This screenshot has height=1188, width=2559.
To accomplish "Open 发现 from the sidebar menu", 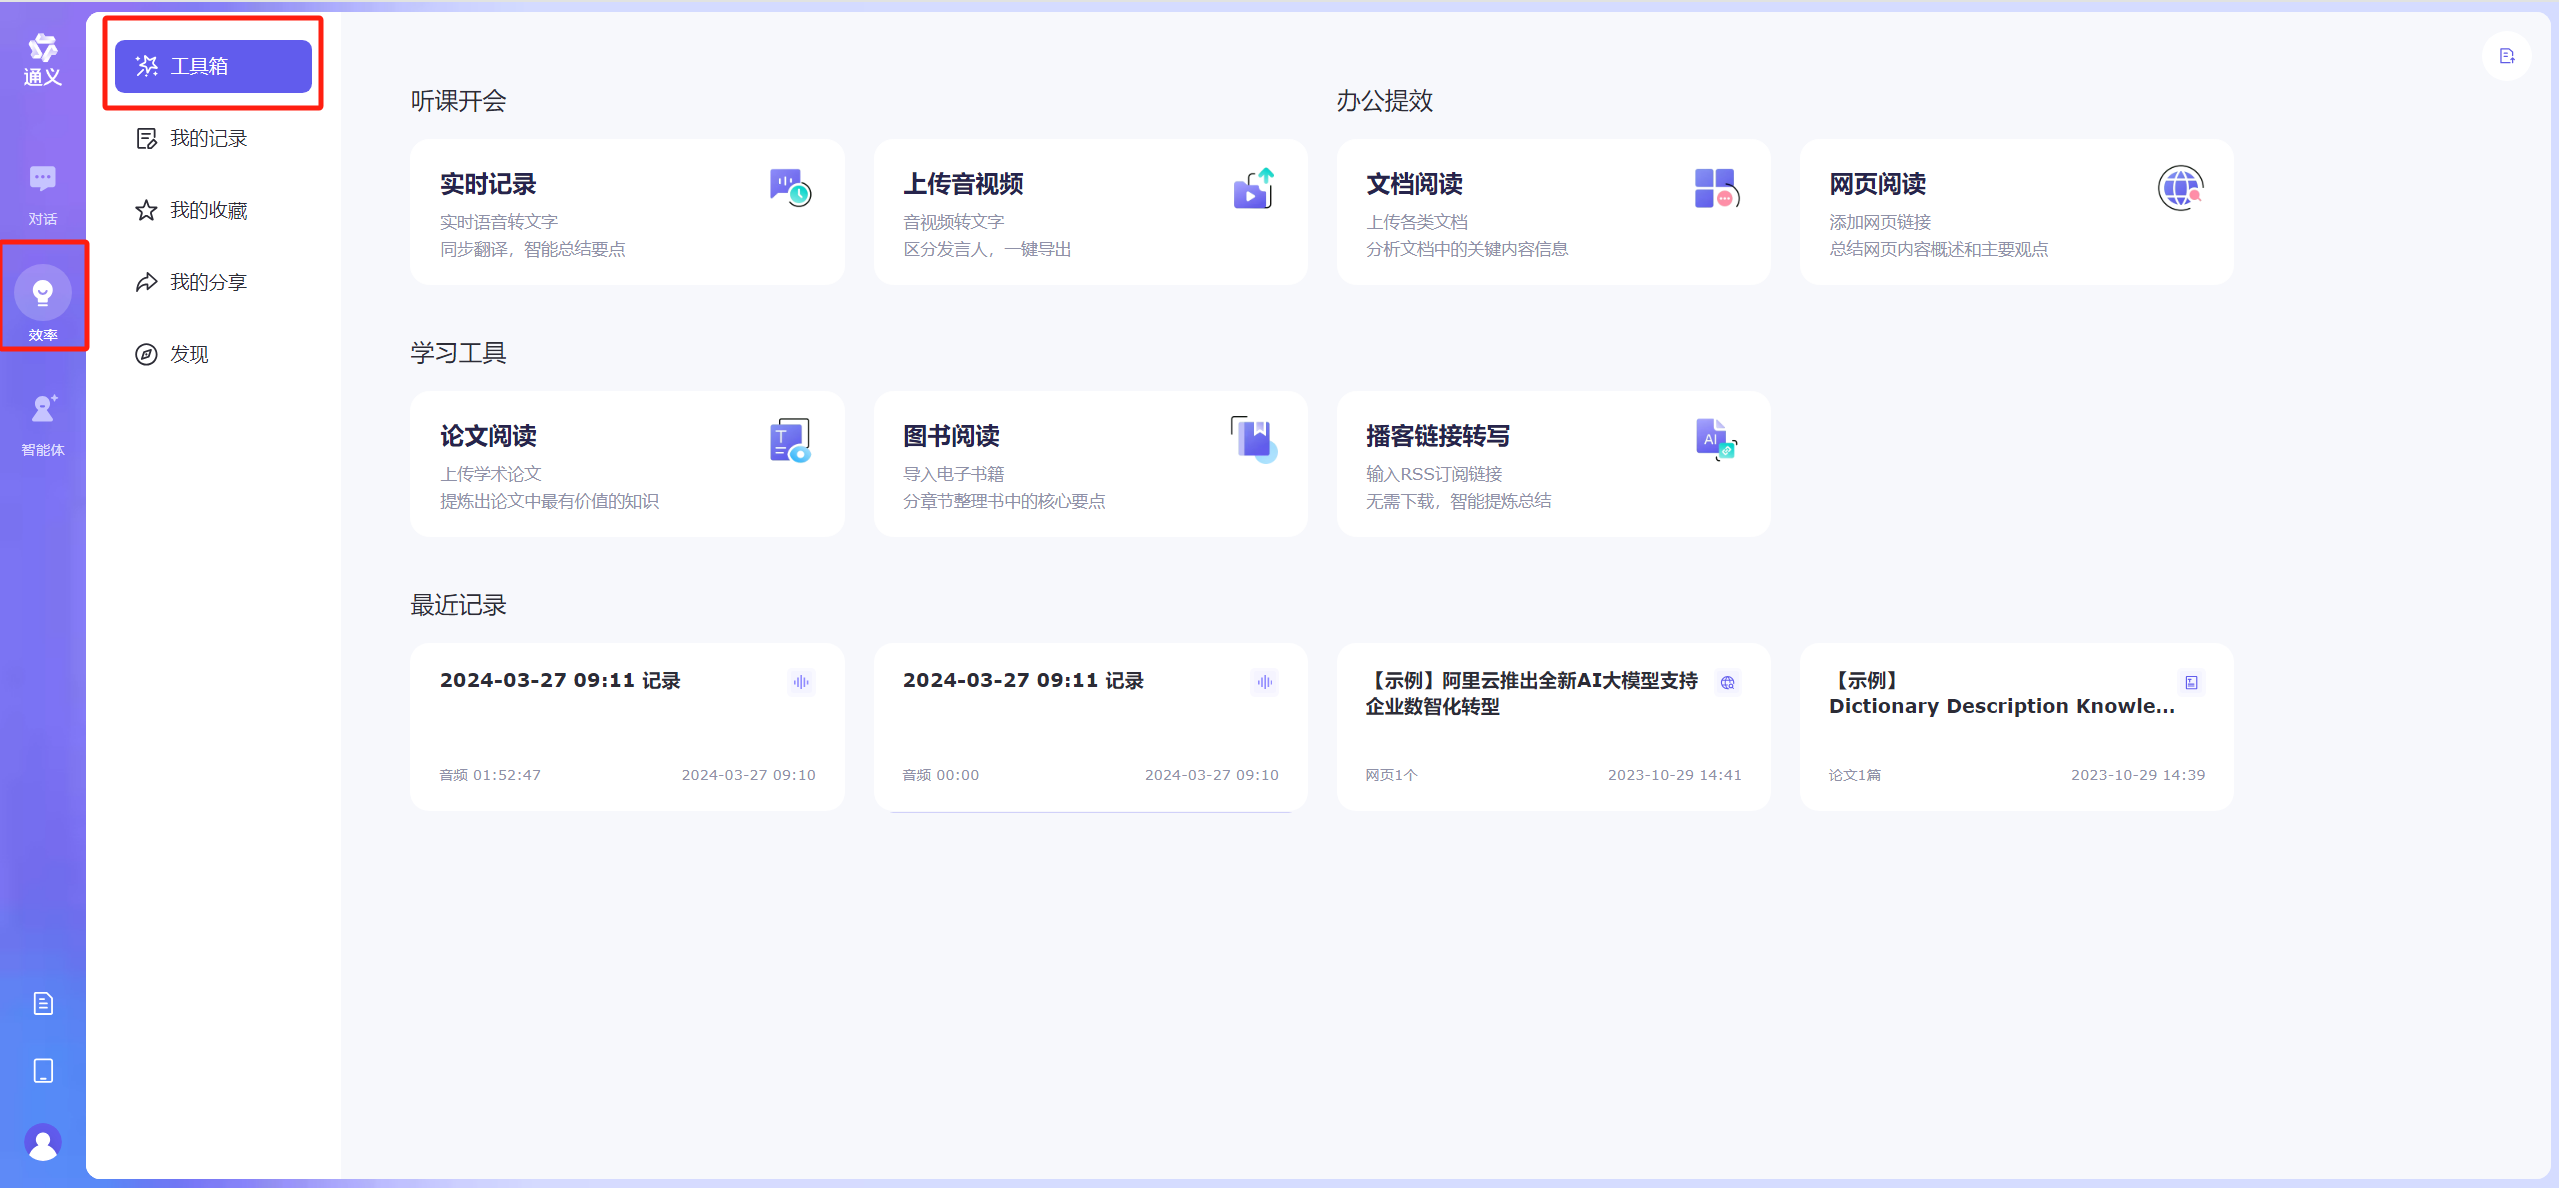I will point(188,353).
